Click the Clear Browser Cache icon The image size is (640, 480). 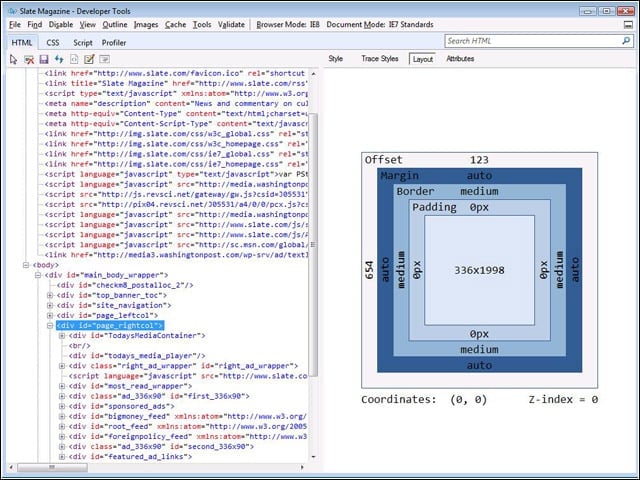(29, 60)
